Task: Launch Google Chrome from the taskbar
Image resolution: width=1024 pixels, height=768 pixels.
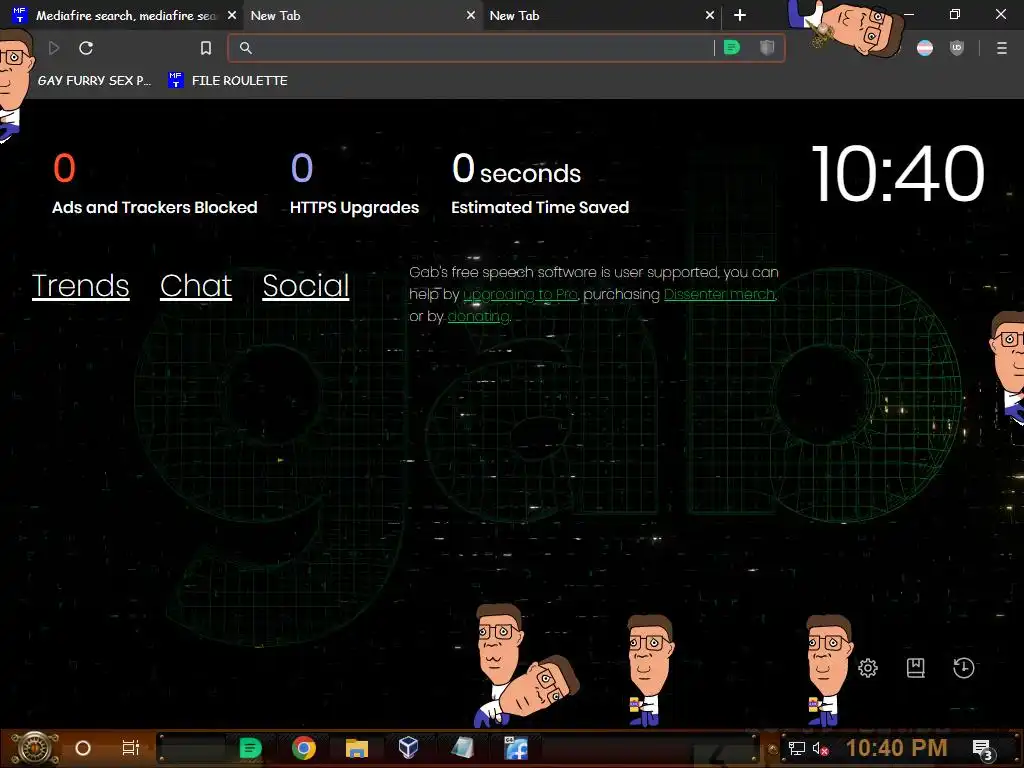Action: tap(304, 748)
